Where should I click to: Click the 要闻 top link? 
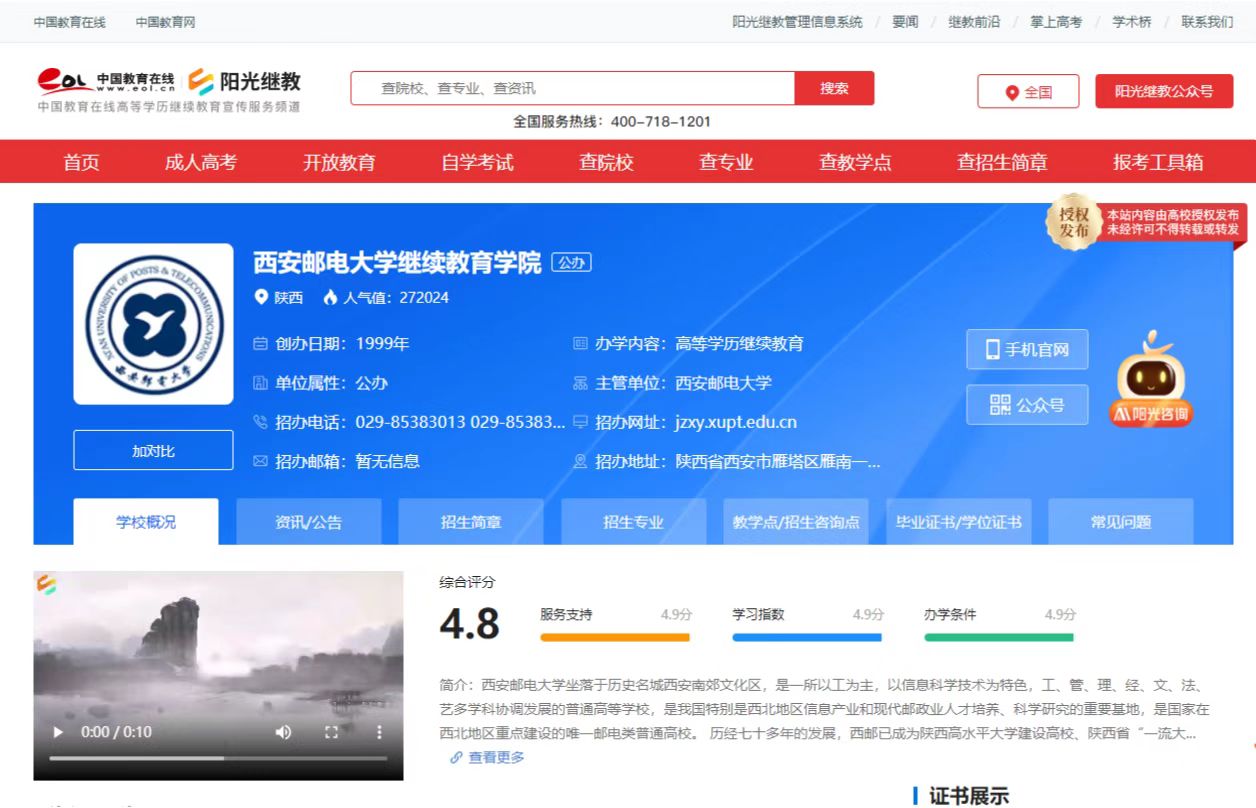tap(905, 22)
